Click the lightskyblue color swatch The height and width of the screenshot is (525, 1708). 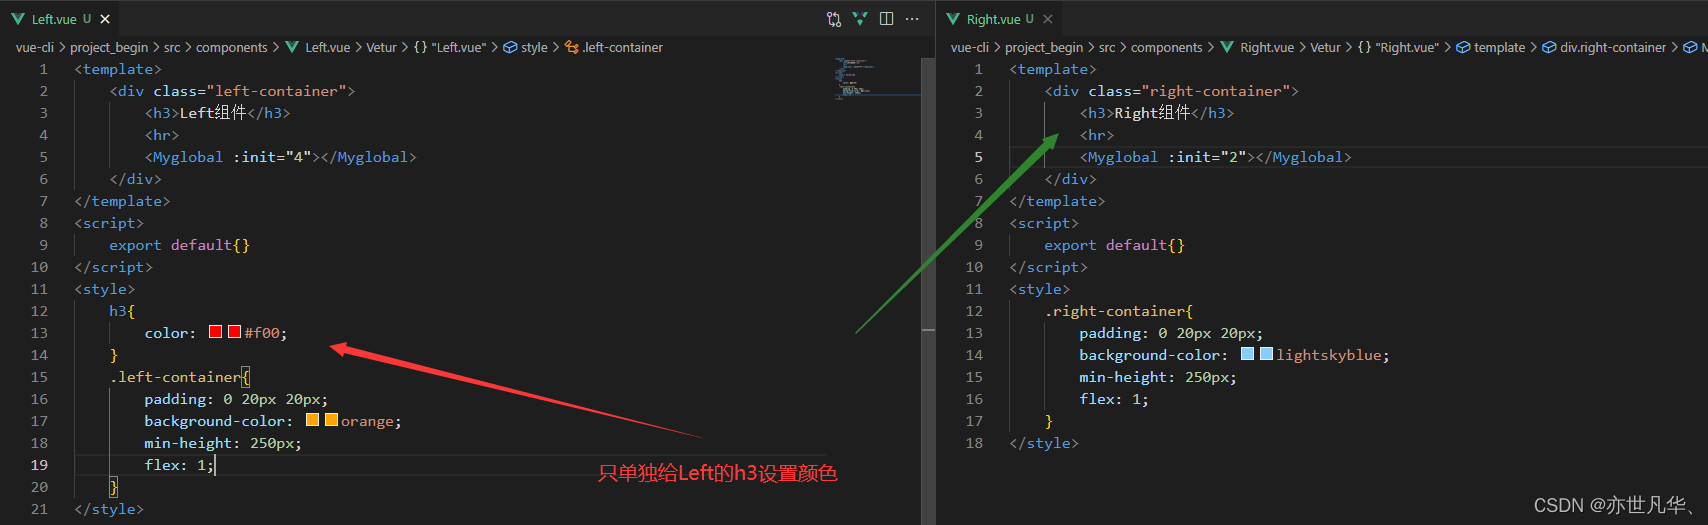[x=1248, y=354]
